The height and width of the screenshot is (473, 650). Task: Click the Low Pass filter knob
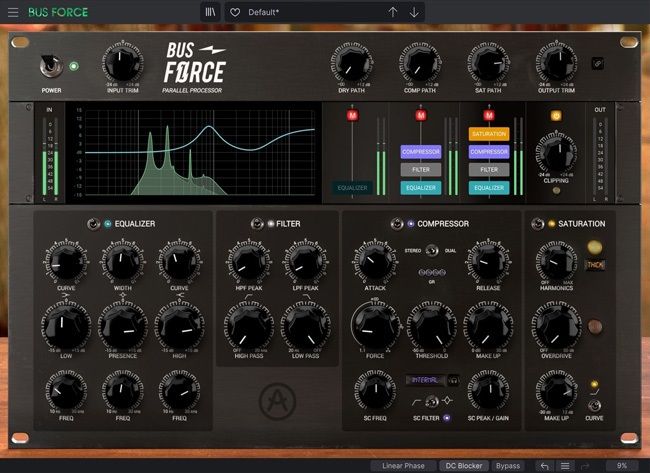click(x=306, y=326)
